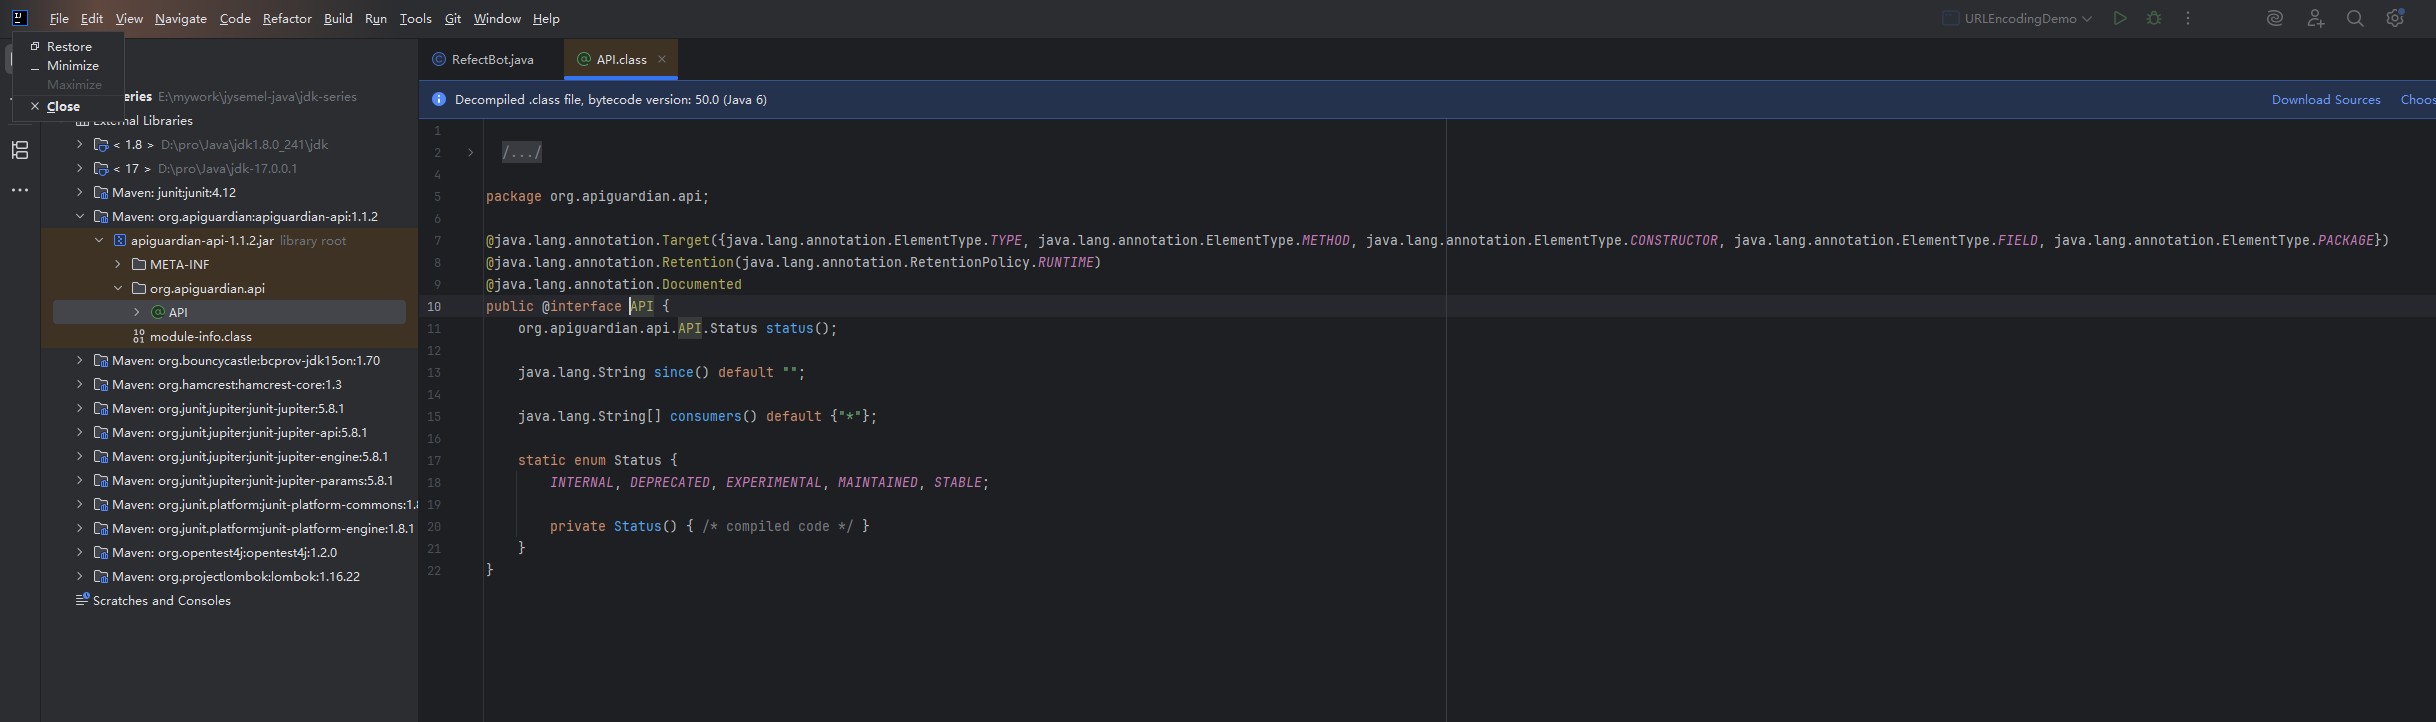Close the API.class editor tab

click(x=662, y=59)
